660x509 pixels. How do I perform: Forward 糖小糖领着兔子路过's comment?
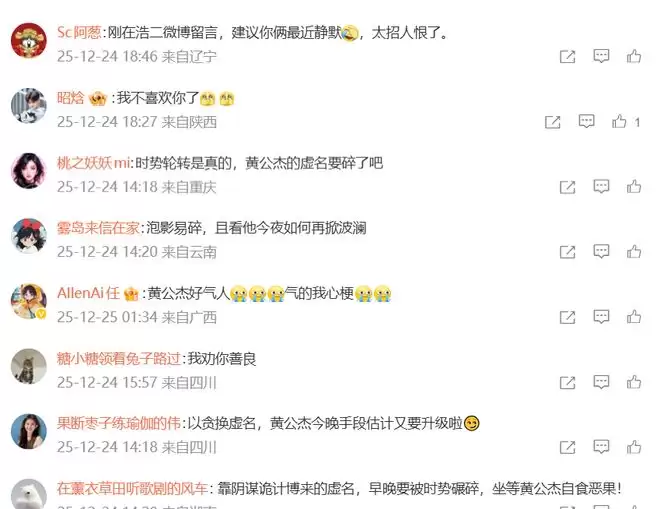[567, 382]
